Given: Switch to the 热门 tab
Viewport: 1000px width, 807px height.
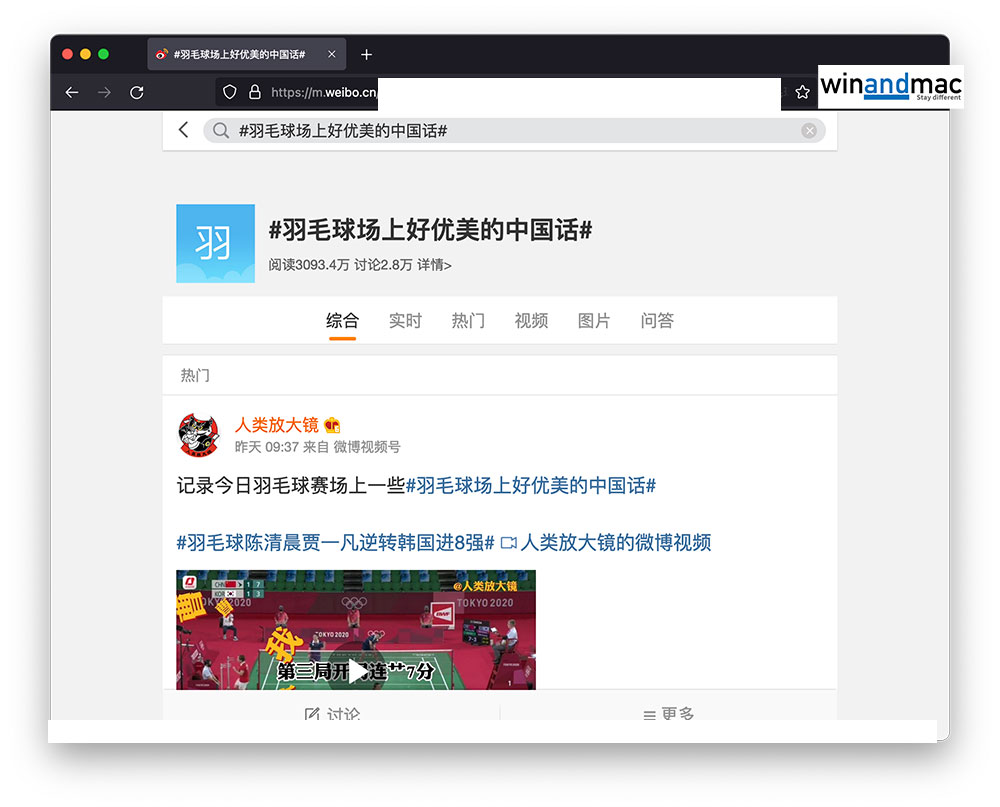Looking at the screenshot, I should 468,321.
